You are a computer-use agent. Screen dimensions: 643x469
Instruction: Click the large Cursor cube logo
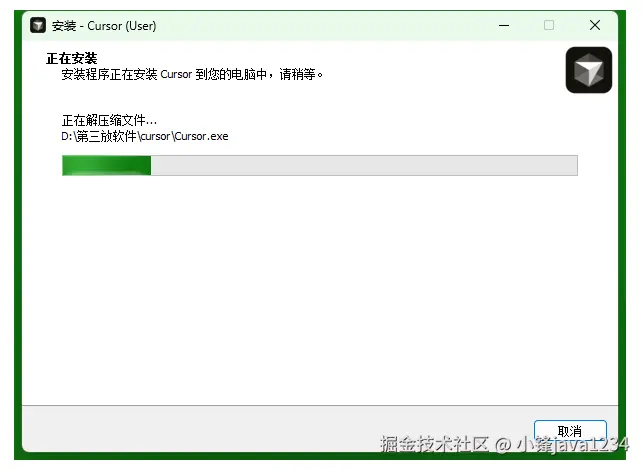[588, 70]
